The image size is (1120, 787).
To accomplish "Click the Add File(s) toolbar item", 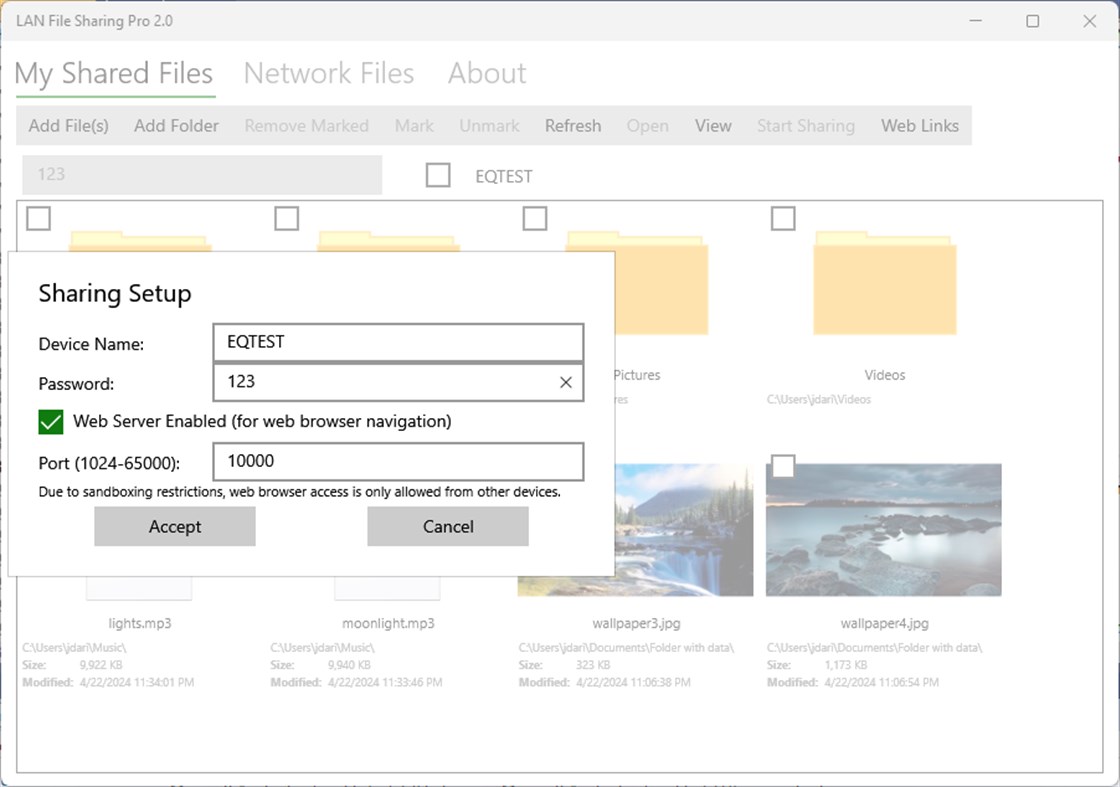I will pos(67,125).
